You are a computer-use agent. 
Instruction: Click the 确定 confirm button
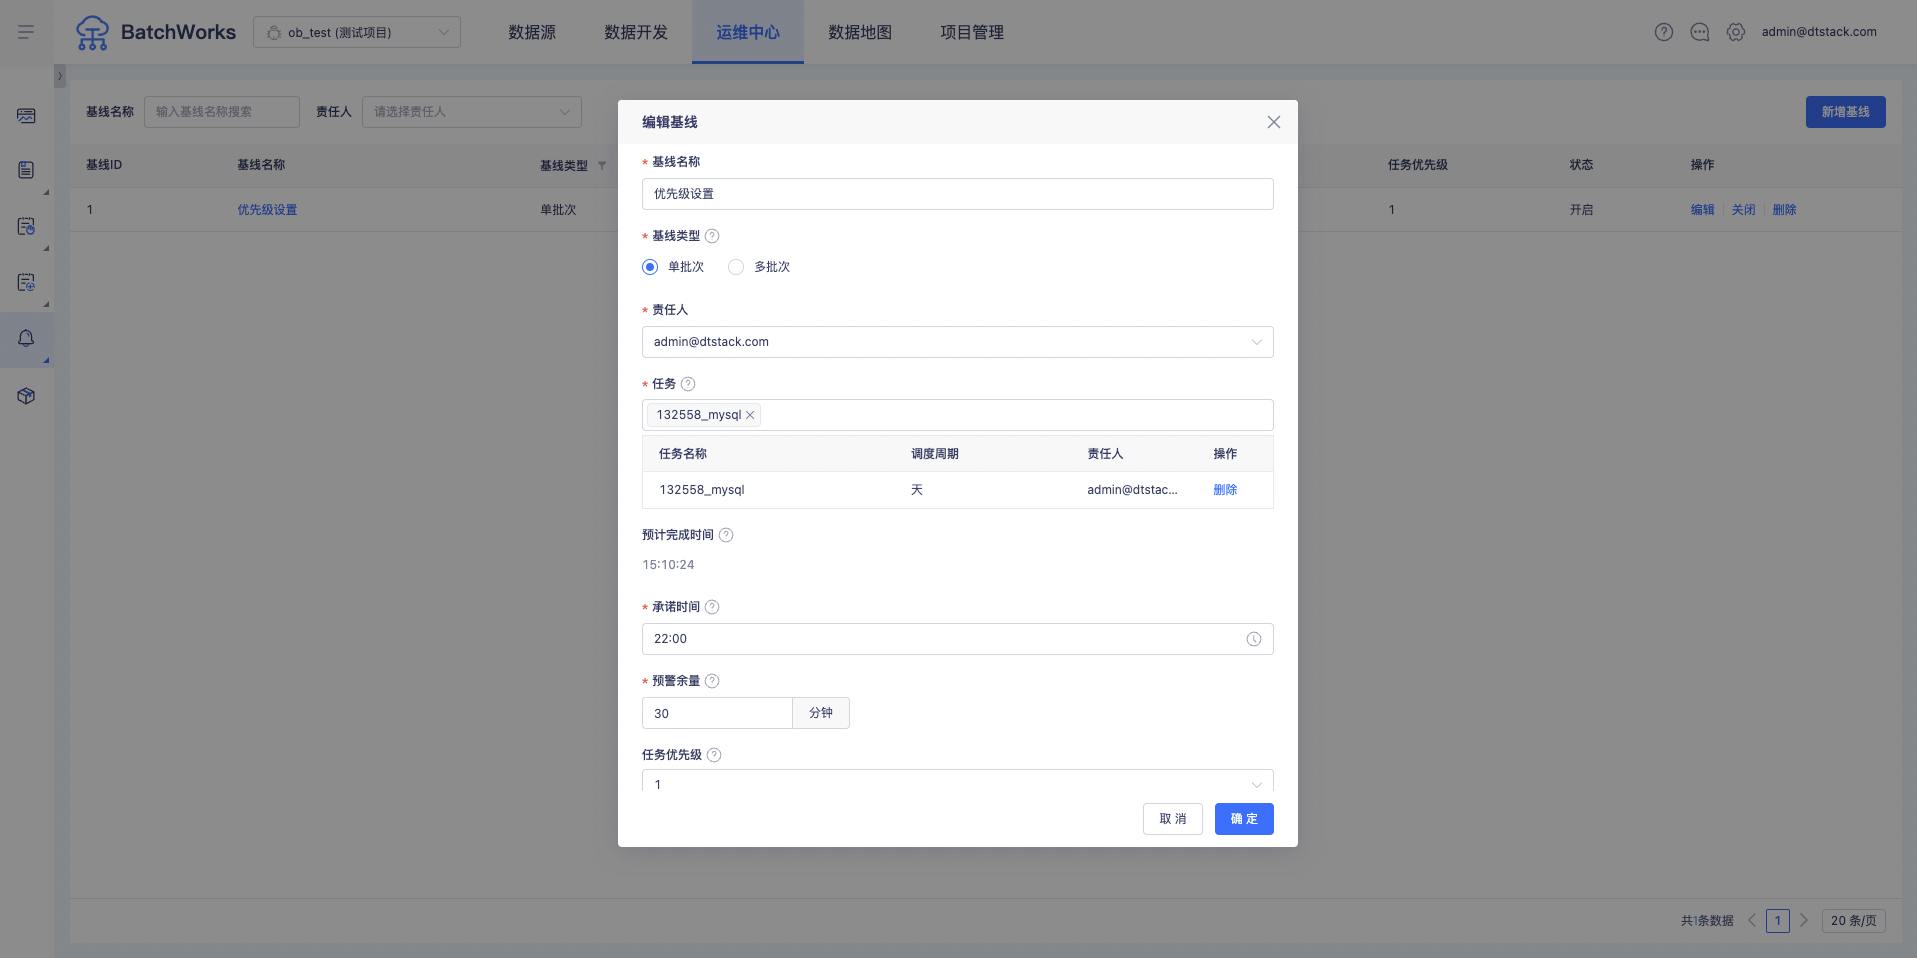click(1243, 819)
